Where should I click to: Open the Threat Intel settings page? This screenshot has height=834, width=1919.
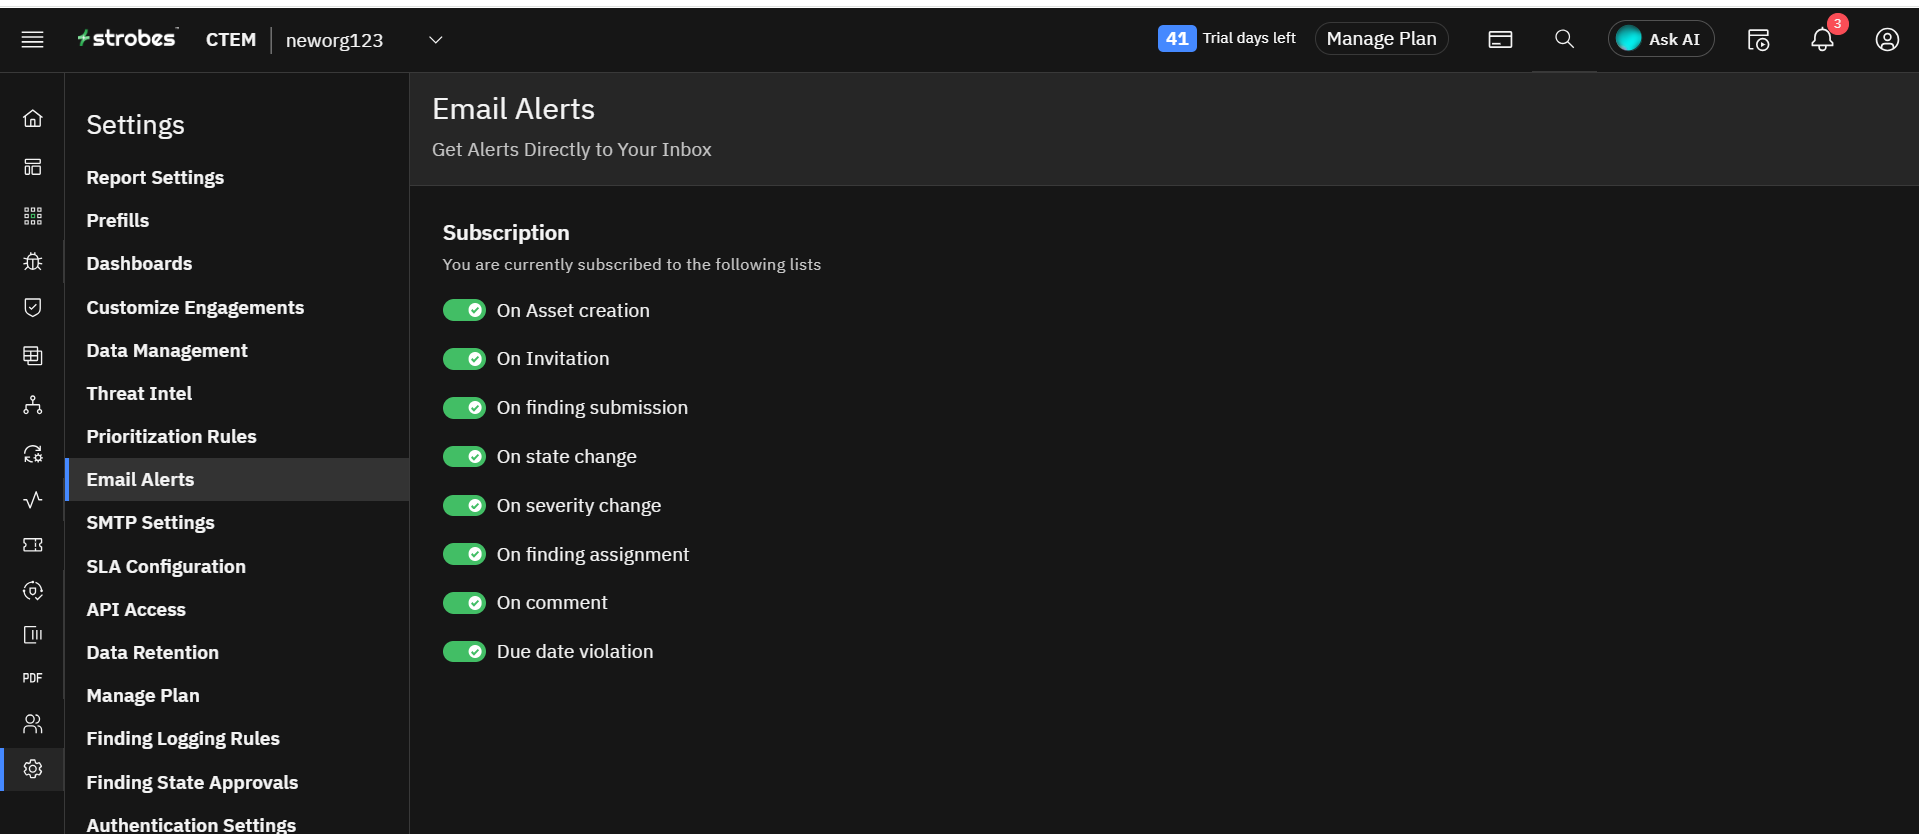[139, 394]
